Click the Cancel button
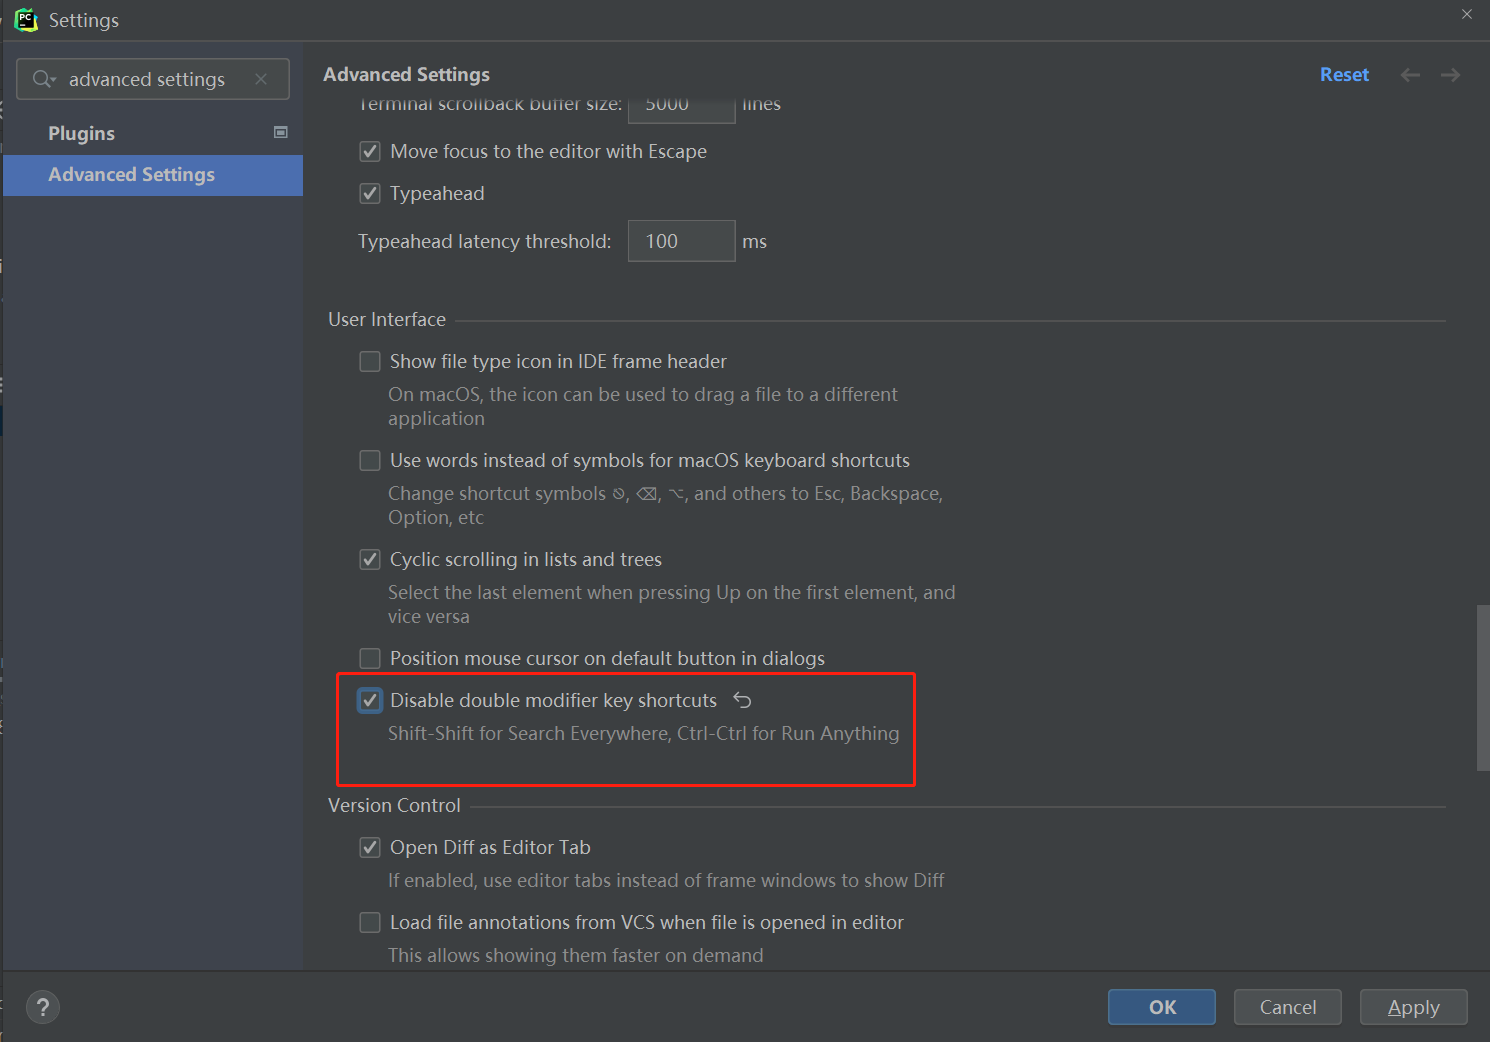Image resolution: width=1490 pixels, height=1042 pixels. (x=1288, y=1007)
